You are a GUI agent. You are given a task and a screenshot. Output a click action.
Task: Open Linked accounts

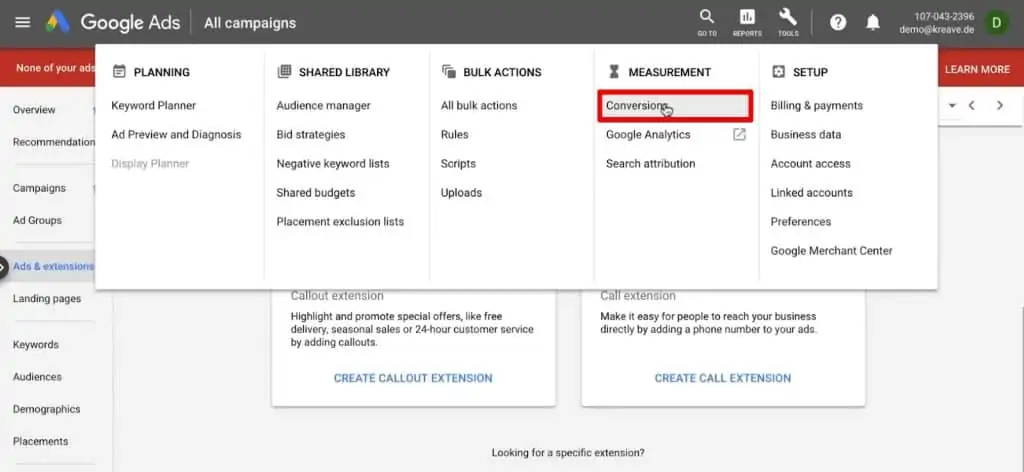coord(812,193)
